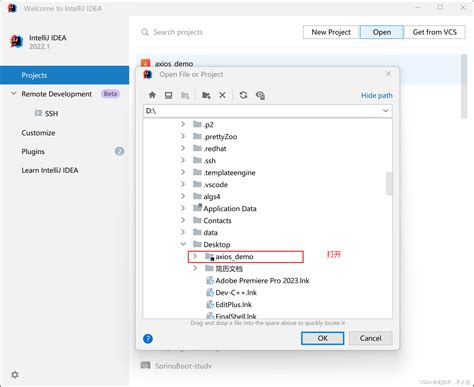Screen dimensions: 474x387
Task: Click the path input field
Action: click(268, 111)
